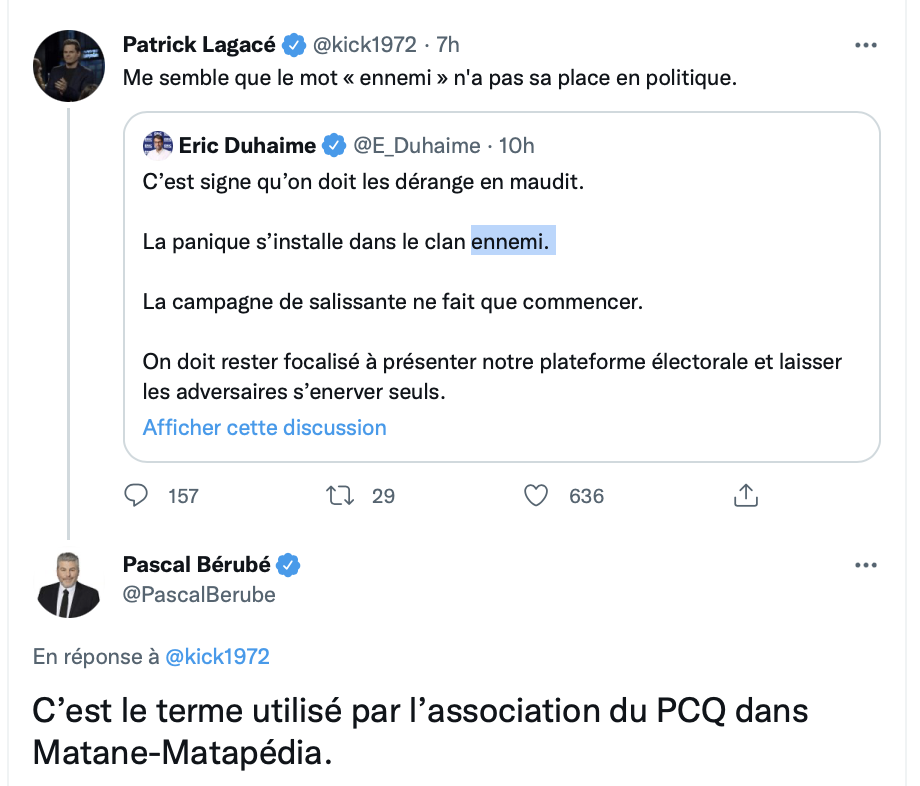Open more options on Patrick Lagacé's tweet
Viewport: 920px width, 786px height.
(x=866, y=45)
